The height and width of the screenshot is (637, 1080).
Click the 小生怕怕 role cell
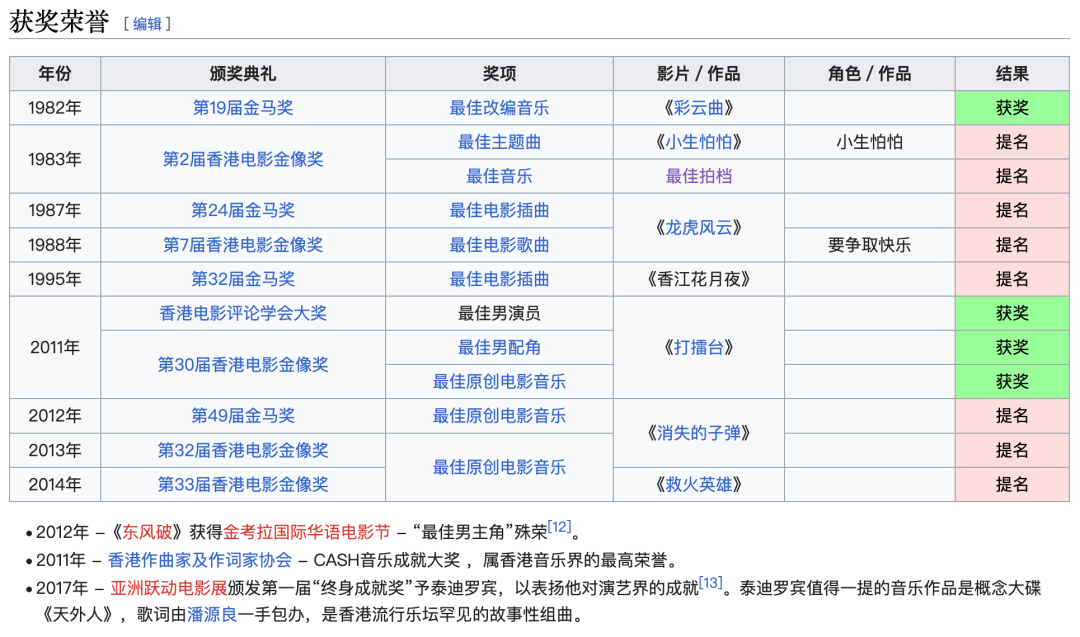coord(870,142)
